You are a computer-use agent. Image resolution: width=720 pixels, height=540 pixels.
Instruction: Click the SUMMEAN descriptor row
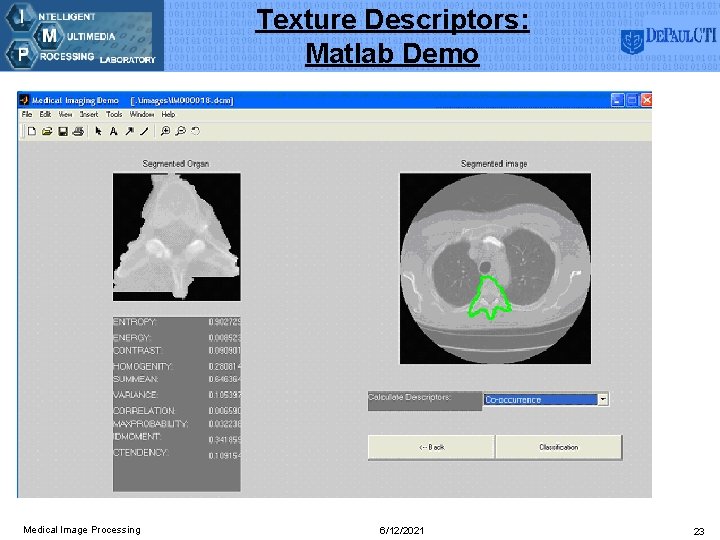pyautogui.click(x=177, y=379)
